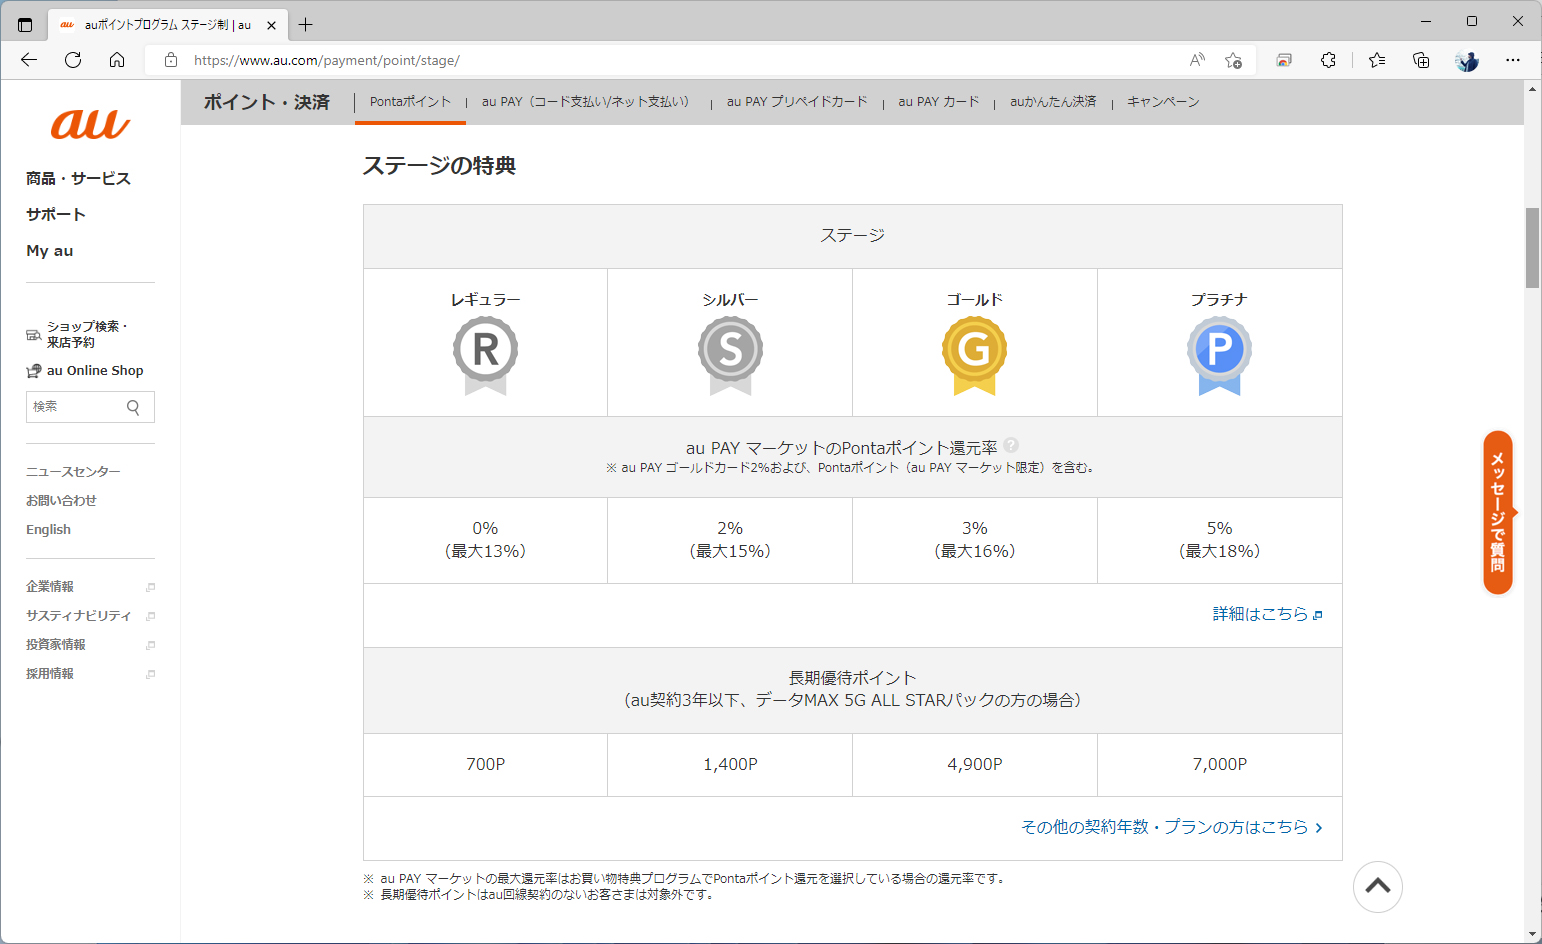Click the 1,400P silver cell
The height and width of the screenshot is (944, 1542).
(730, 765)
